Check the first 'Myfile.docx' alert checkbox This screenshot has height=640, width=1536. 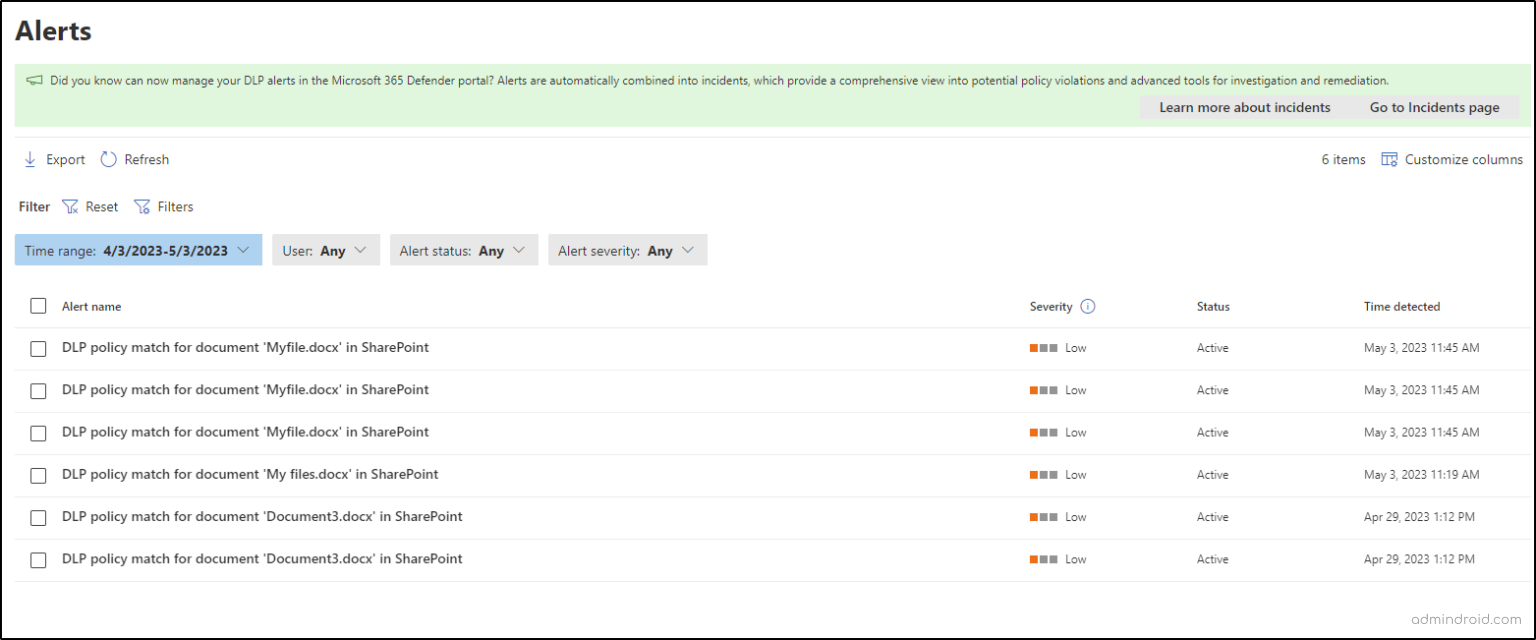point(38,348)
